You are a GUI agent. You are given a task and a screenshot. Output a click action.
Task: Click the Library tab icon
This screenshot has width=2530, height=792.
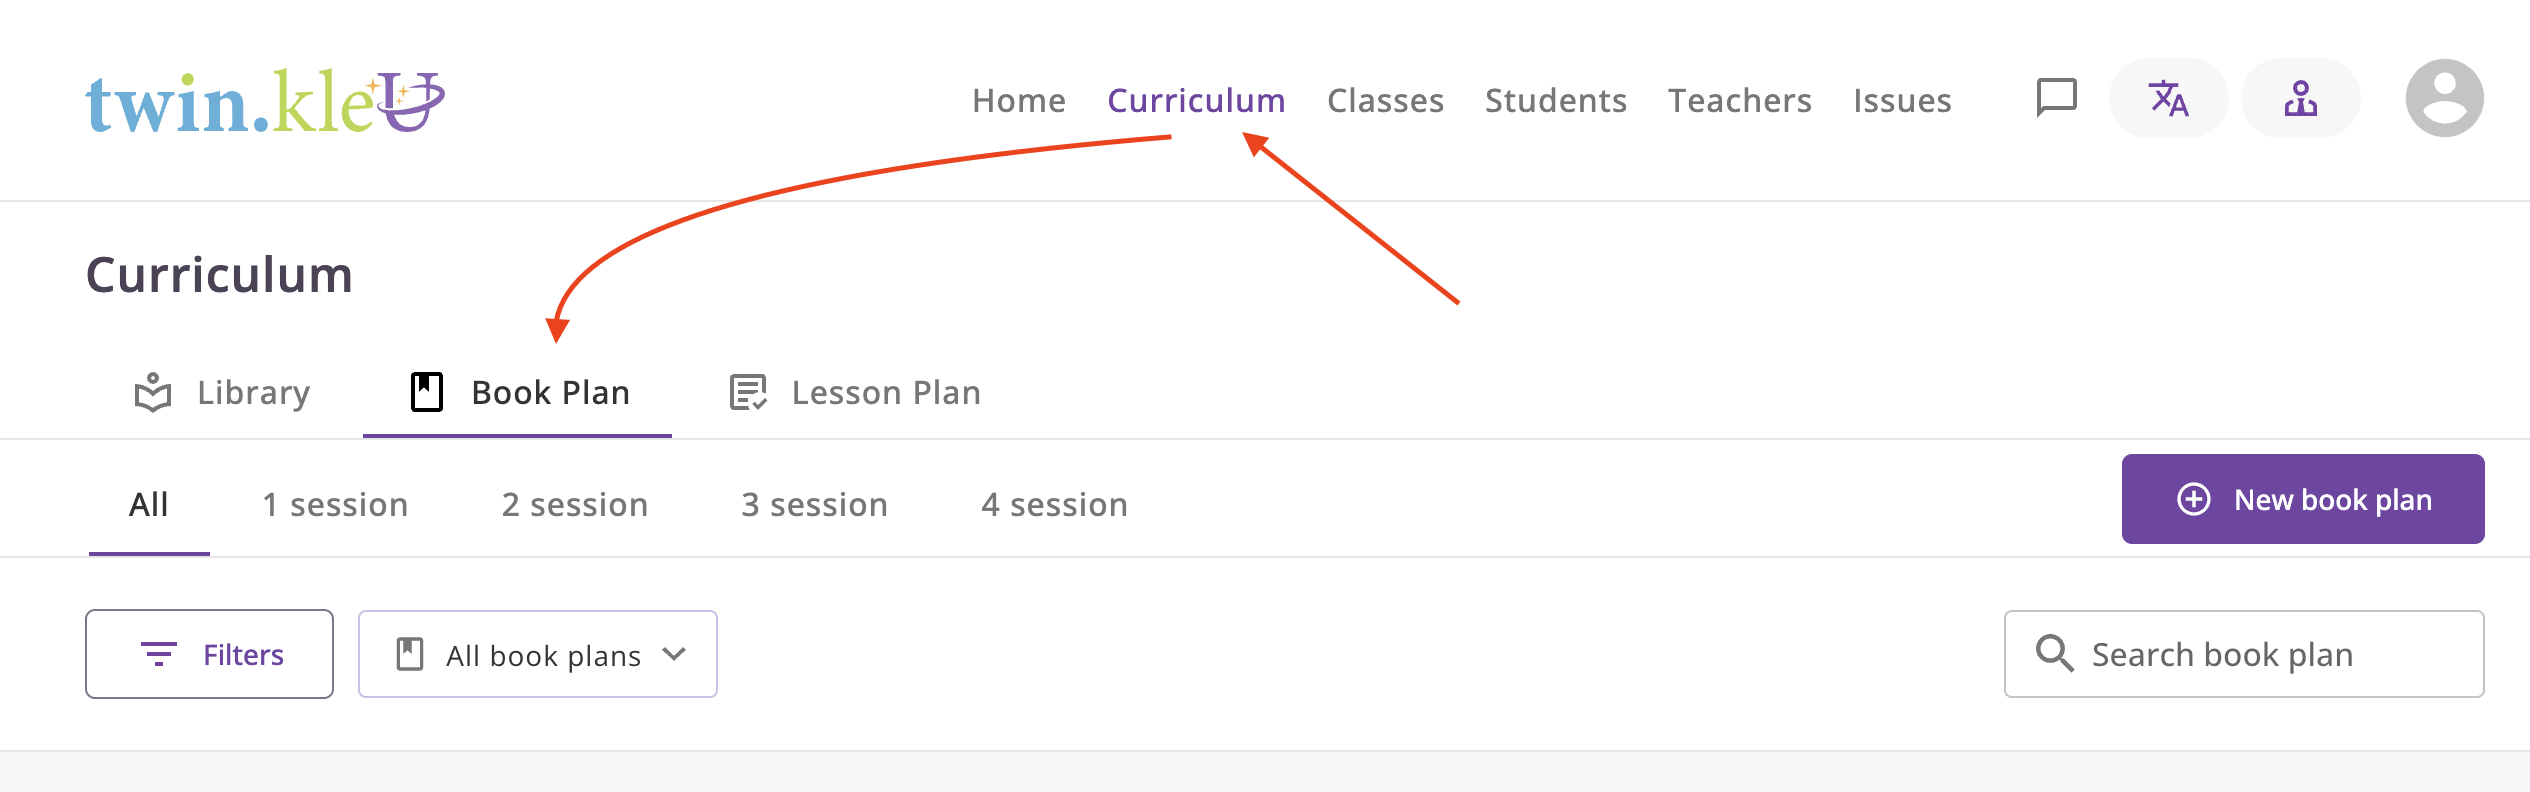click(153, 392)
